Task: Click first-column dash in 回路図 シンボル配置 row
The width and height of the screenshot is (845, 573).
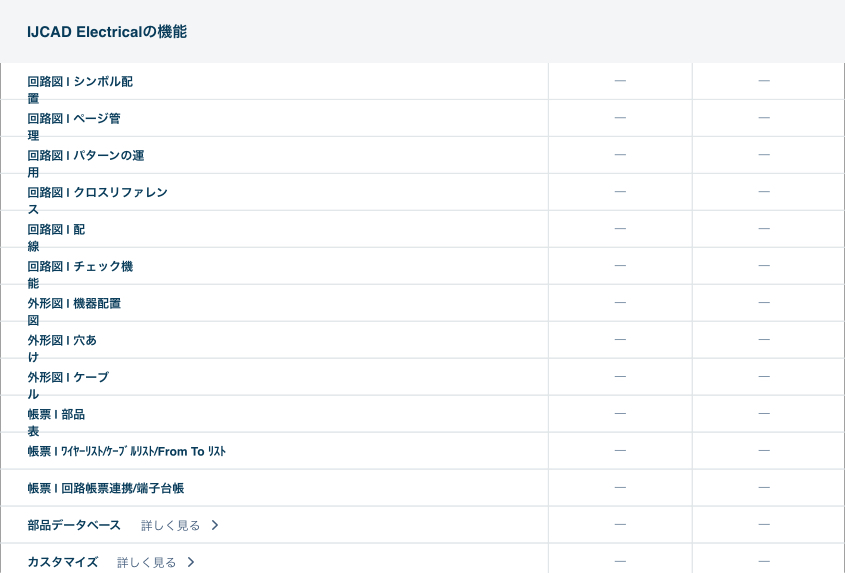Action: (620, 81)
